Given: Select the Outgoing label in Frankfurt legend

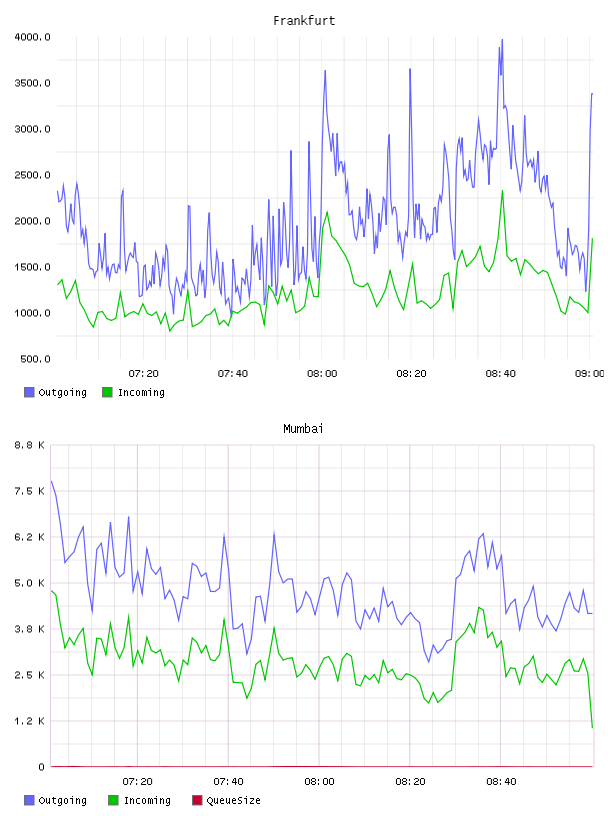Looking at the screenshot, I should [62, 392].
